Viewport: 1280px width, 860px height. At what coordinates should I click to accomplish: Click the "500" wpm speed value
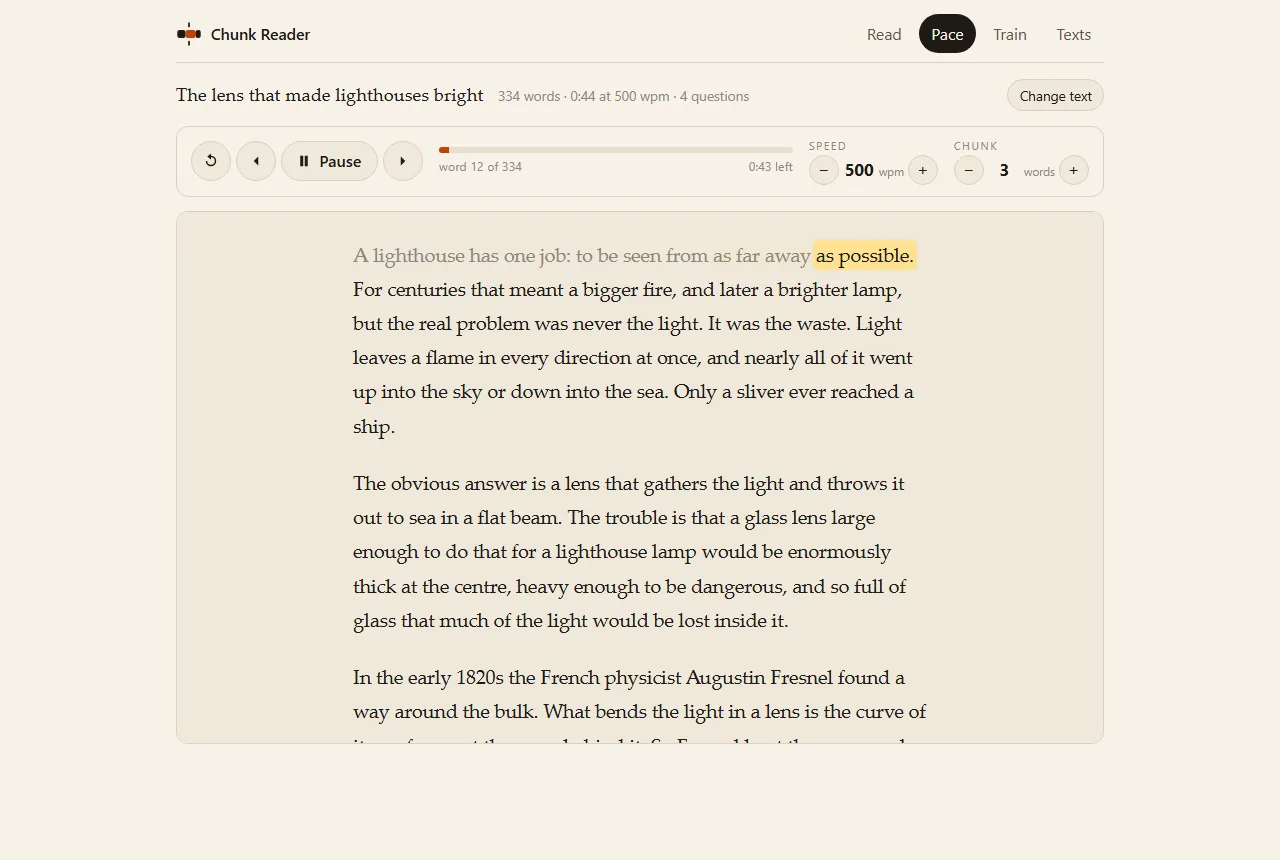pyautogui.click(x=859, y=170)
